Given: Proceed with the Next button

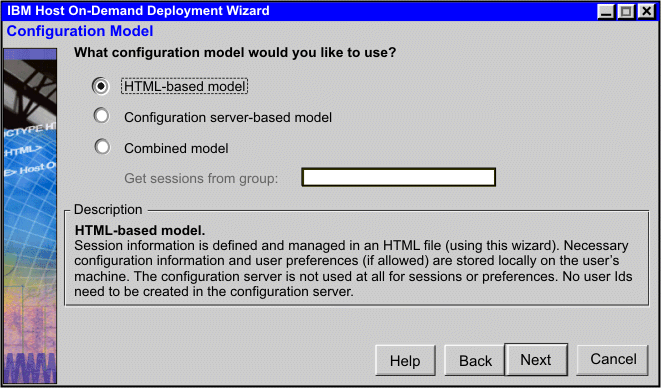Looking at the screenshot, I should tap(536, 360).
